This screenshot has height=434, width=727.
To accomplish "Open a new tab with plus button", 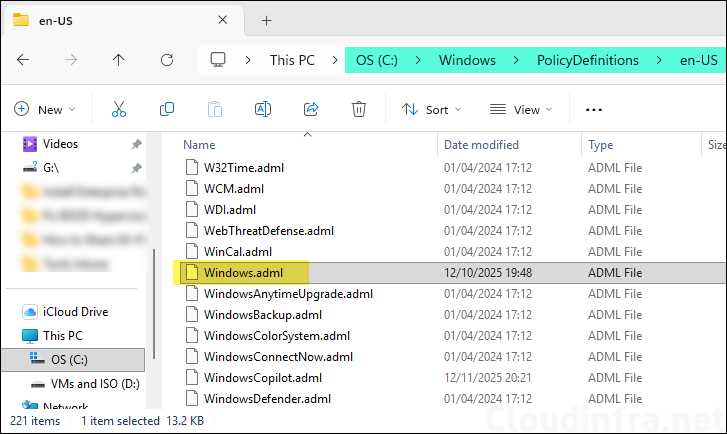I will coord(267,20).
